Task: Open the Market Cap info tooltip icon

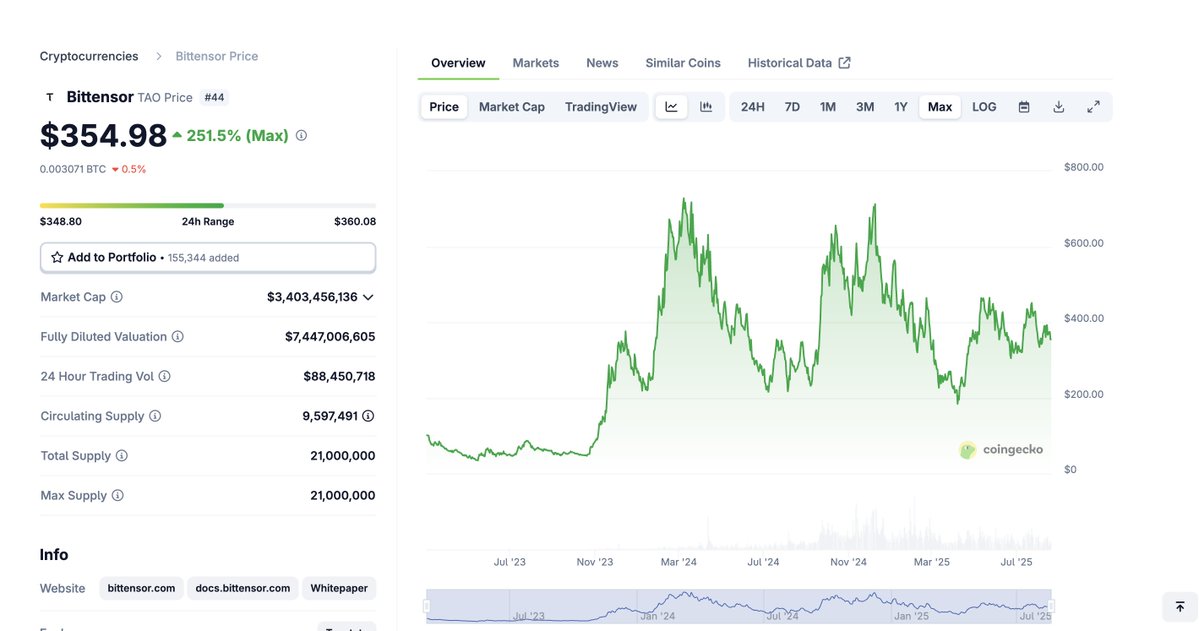Action: 116,297
